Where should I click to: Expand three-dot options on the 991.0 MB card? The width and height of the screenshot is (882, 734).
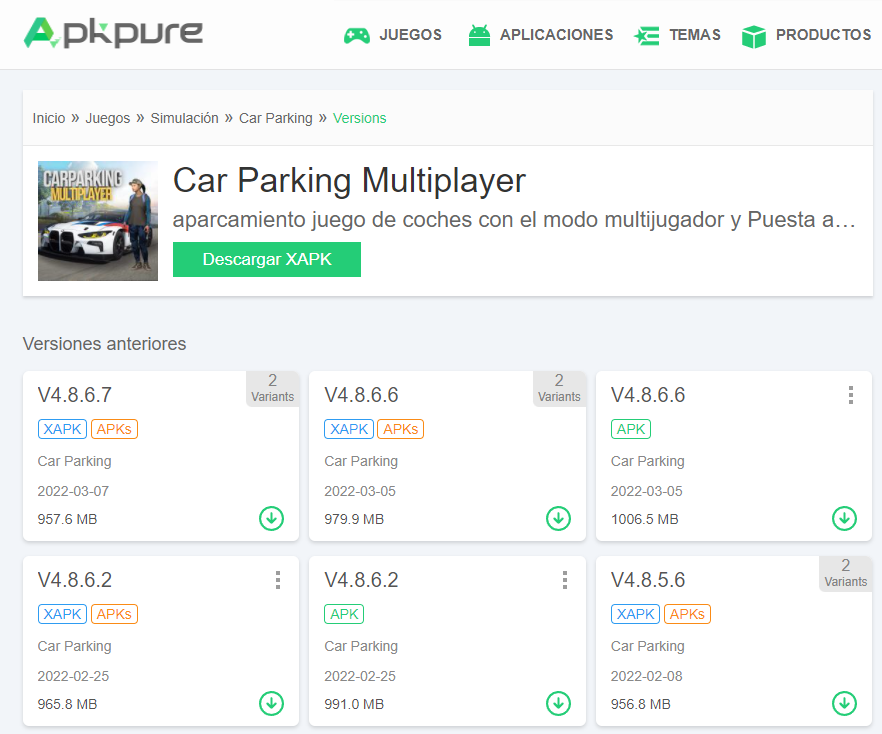point(564,580)
